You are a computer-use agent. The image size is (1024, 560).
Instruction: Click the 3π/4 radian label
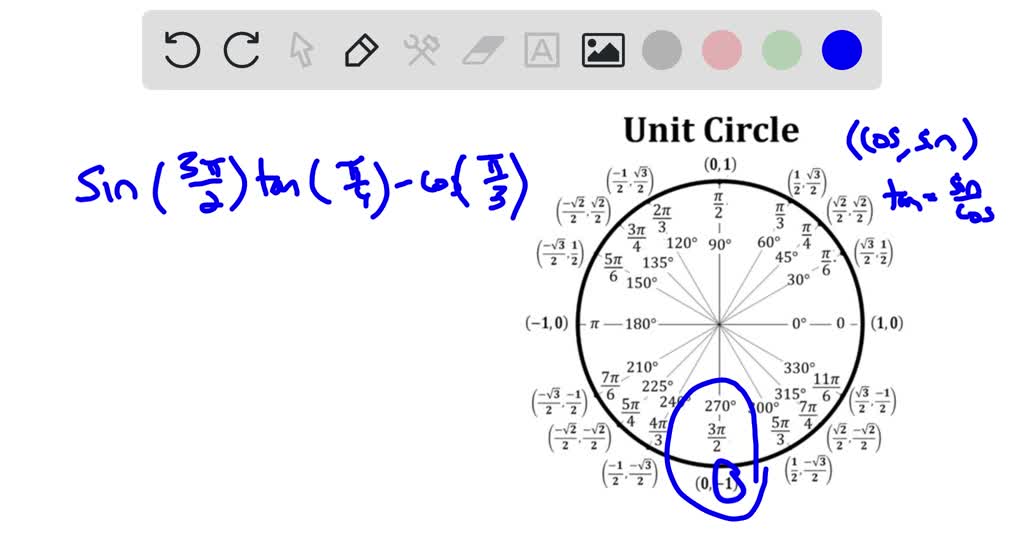coord(636,238)
